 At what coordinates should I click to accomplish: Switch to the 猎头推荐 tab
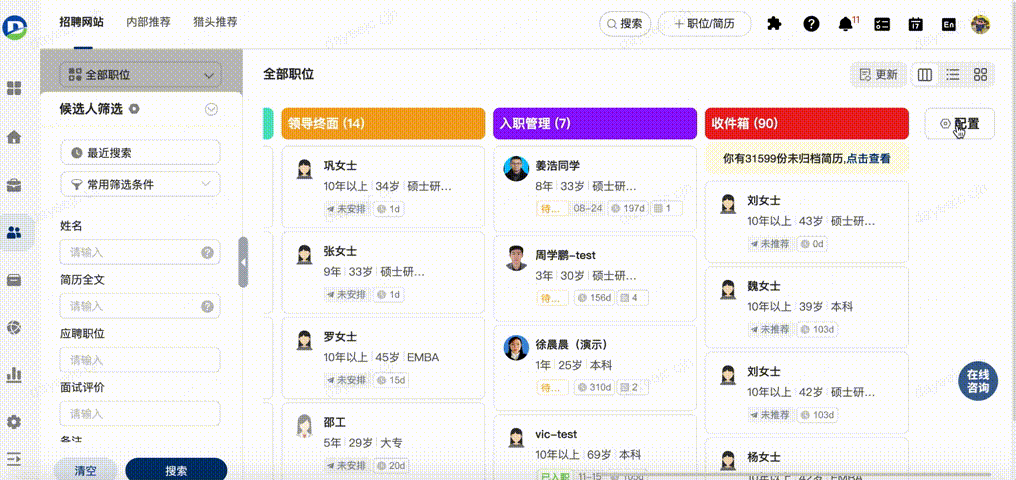click(214, 21)
